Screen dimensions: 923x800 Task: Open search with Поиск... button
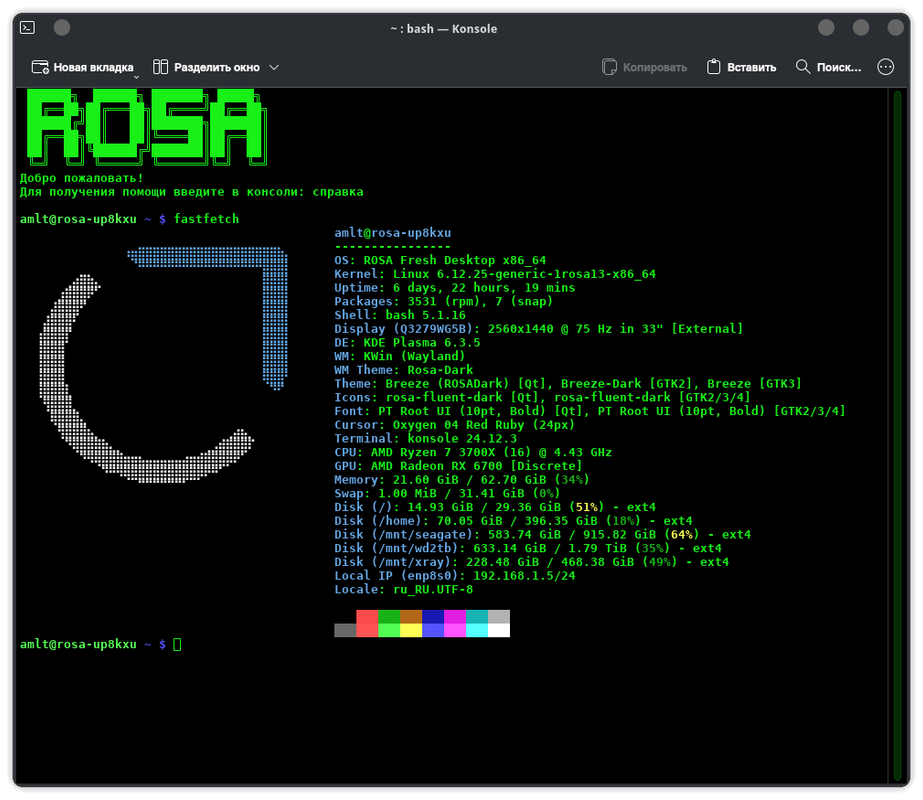pyautogui.click(x=828, y=67)
